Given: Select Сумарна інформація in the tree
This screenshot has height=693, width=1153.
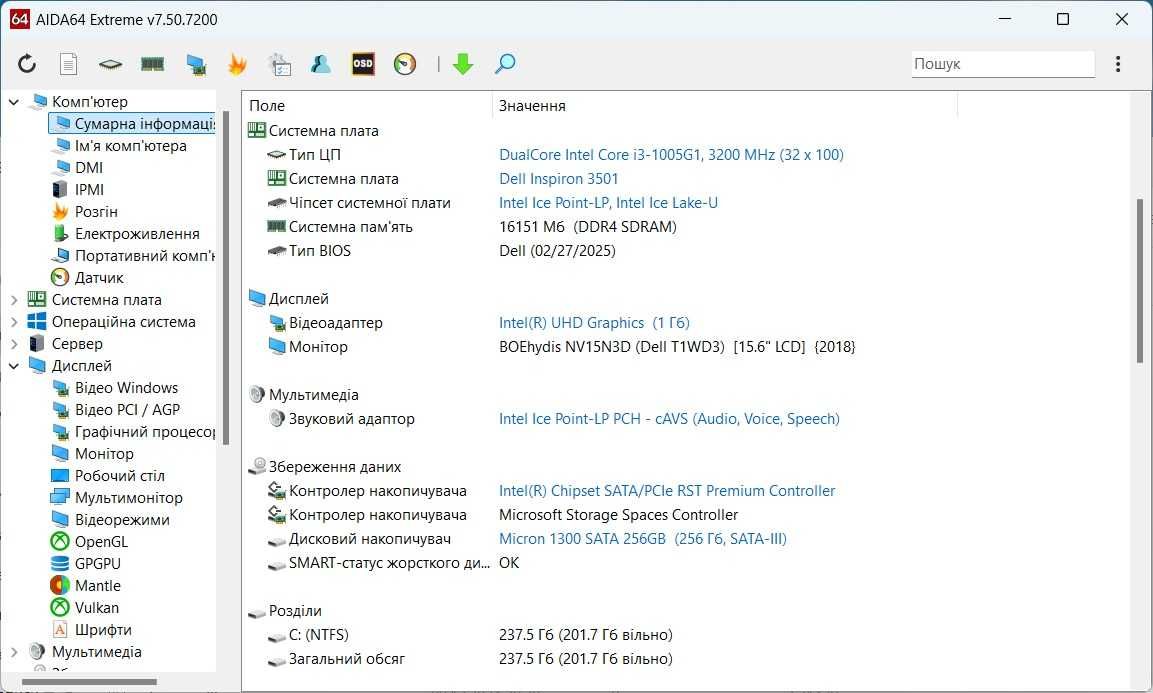Looking at the screenshot, I should (x=132, y=124).
